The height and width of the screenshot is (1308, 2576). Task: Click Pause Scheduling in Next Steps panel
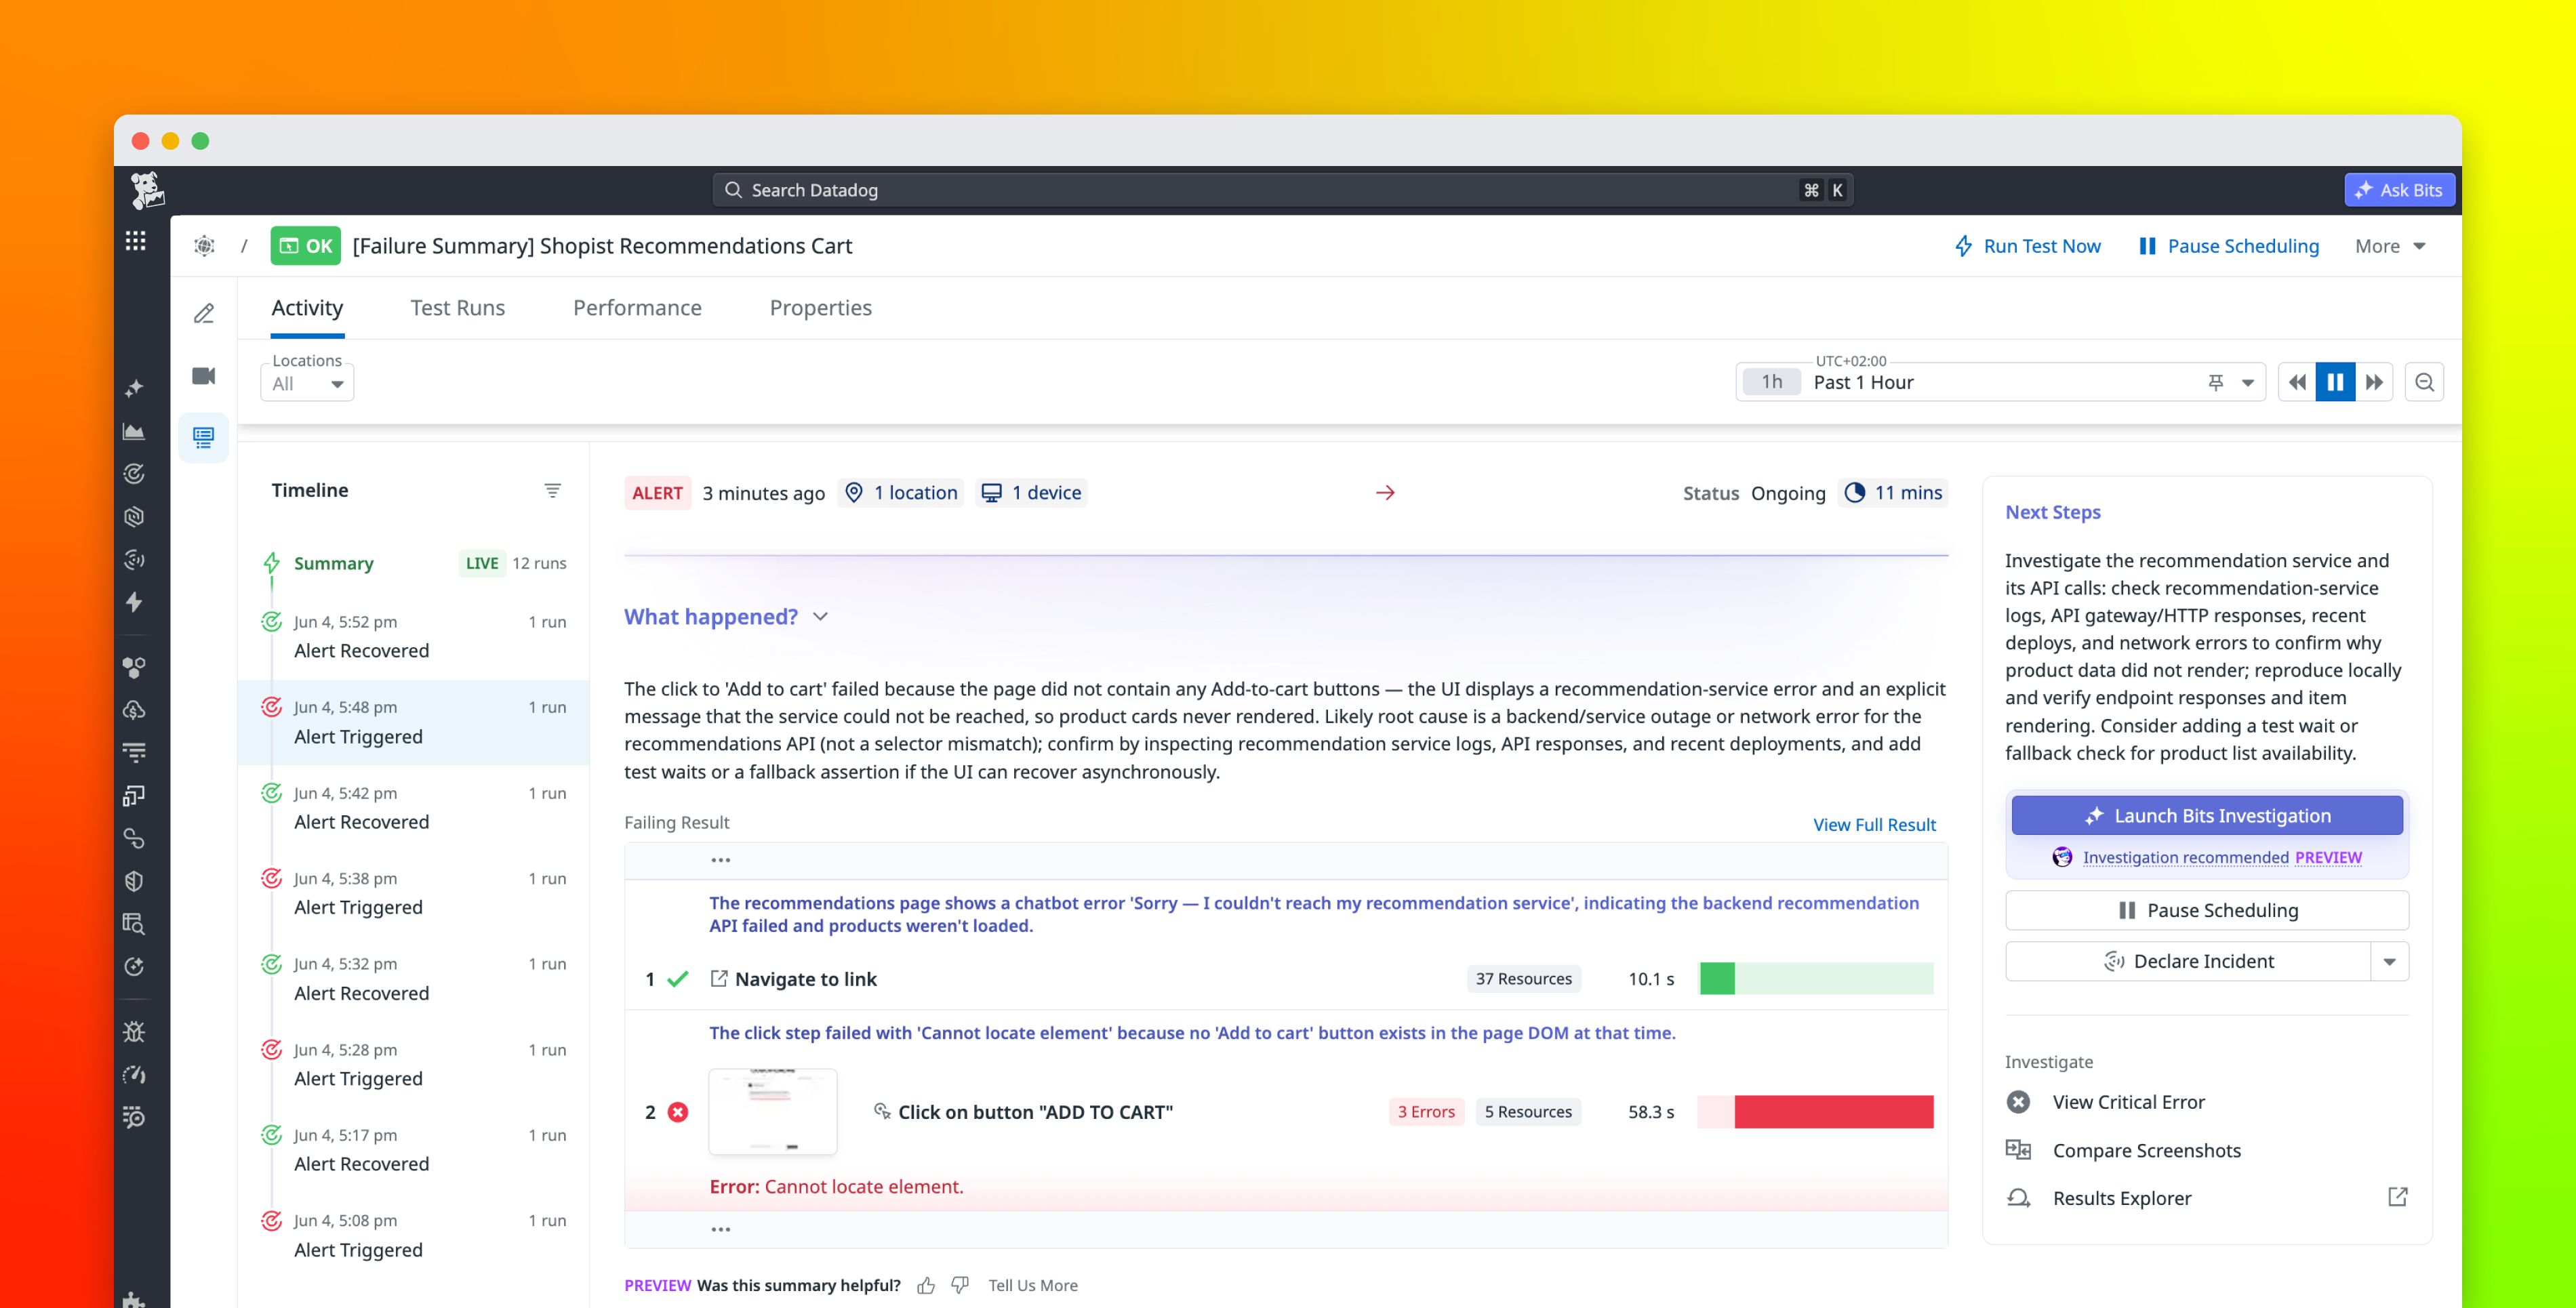[x=2207, y=910]
